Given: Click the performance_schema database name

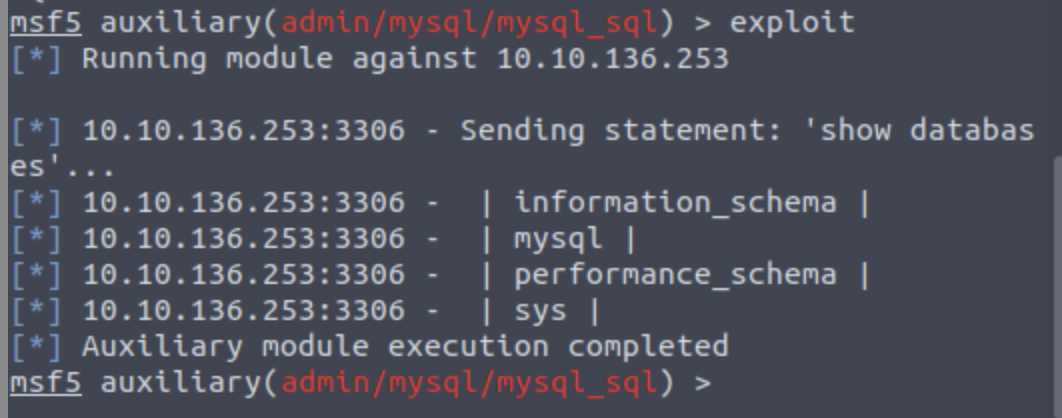Looking at the screenshot, I should (x=675, y=274).
